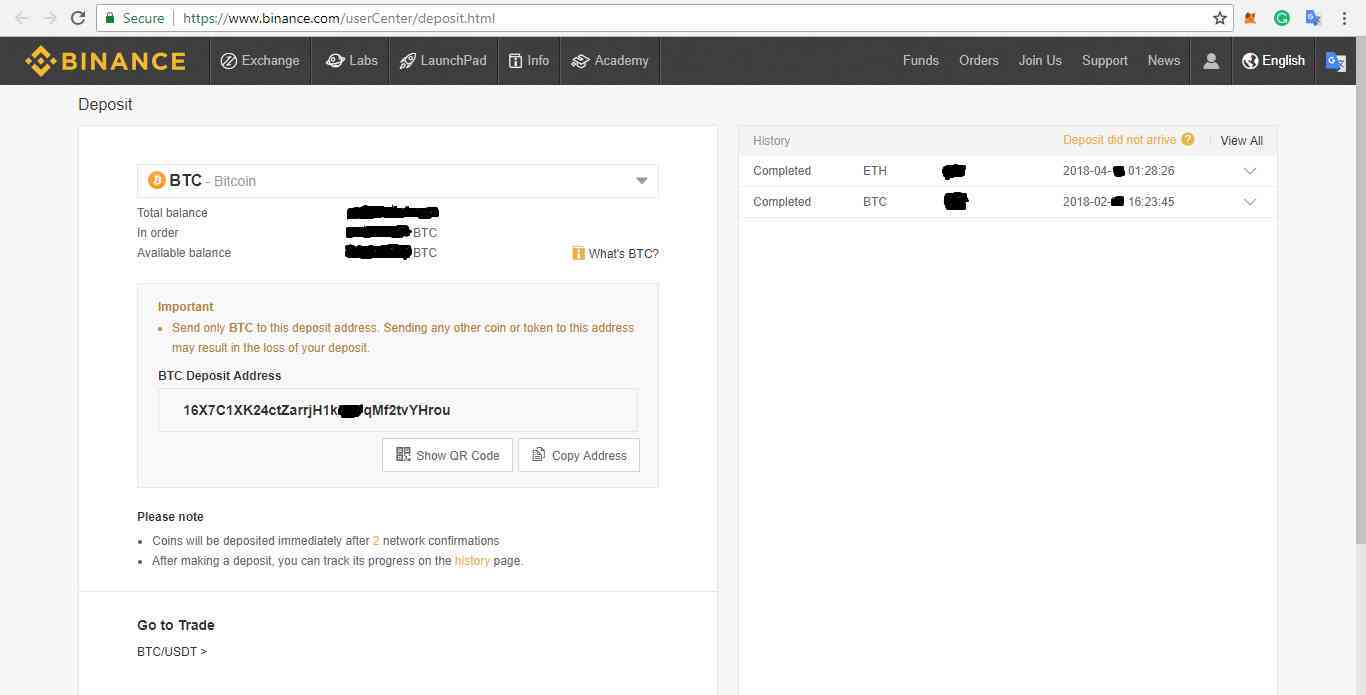
Task: Click the BTC completed deposit date
Action: click(1118, 202)
